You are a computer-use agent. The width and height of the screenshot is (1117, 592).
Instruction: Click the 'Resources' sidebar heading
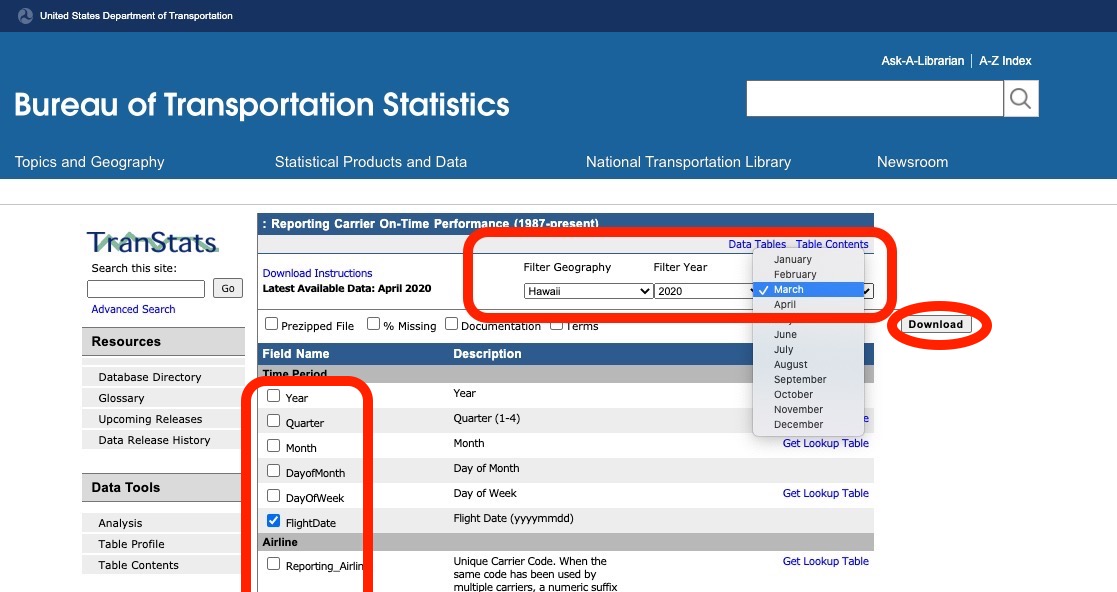126,341
